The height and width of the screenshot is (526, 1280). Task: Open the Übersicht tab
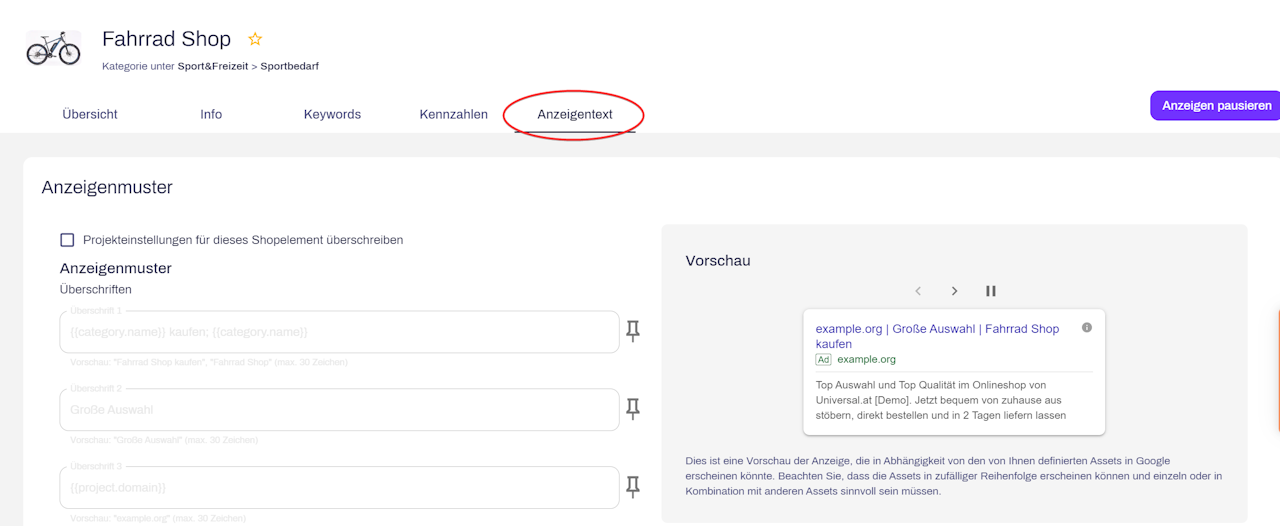pyautogui.click(x=90, y=114)
